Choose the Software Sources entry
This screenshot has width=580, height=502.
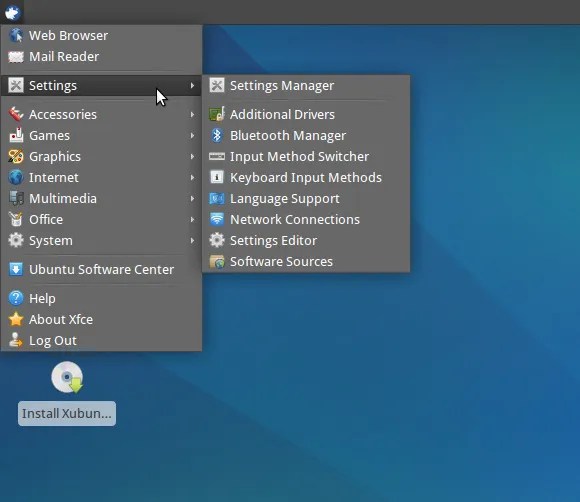click(x=306, y=262)
